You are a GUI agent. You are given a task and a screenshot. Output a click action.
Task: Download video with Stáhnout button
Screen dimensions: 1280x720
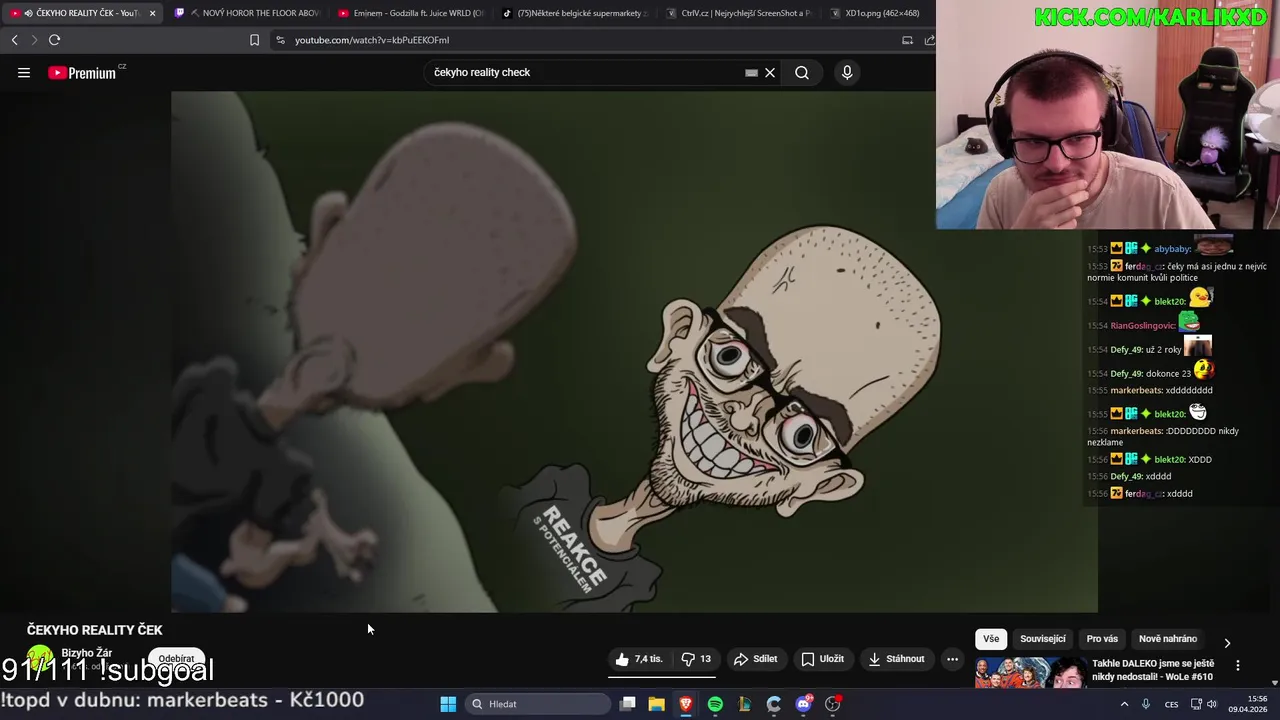coord(896,659)
